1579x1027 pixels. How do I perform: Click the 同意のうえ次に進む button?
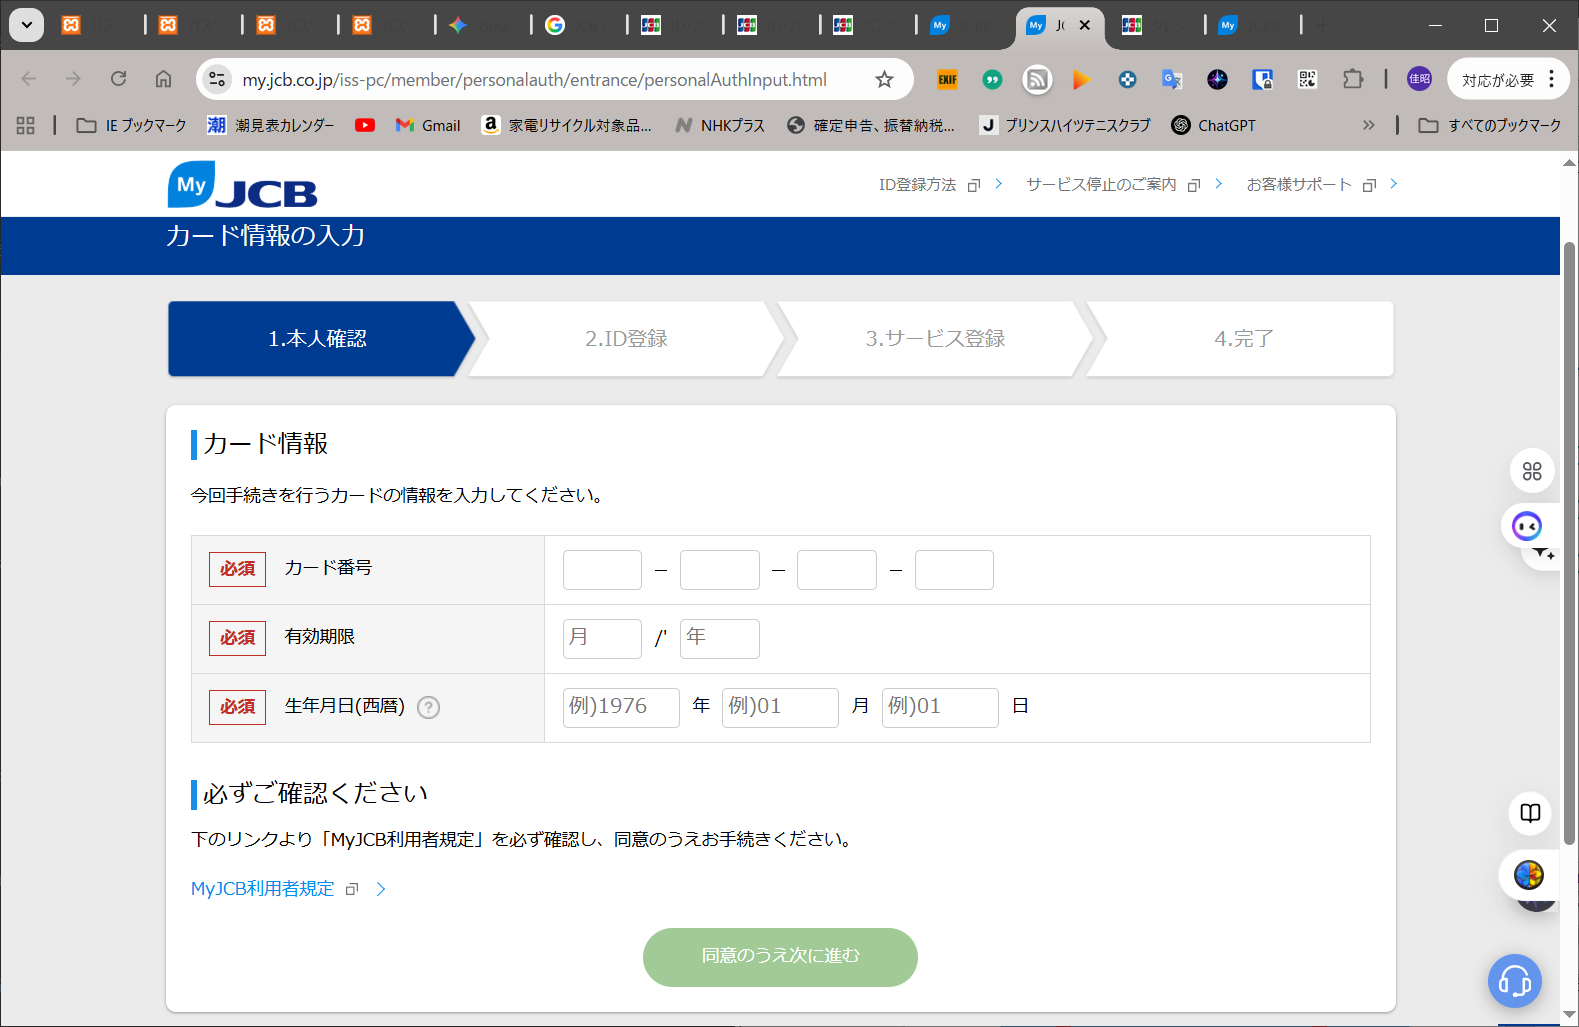tap(780, 957)
